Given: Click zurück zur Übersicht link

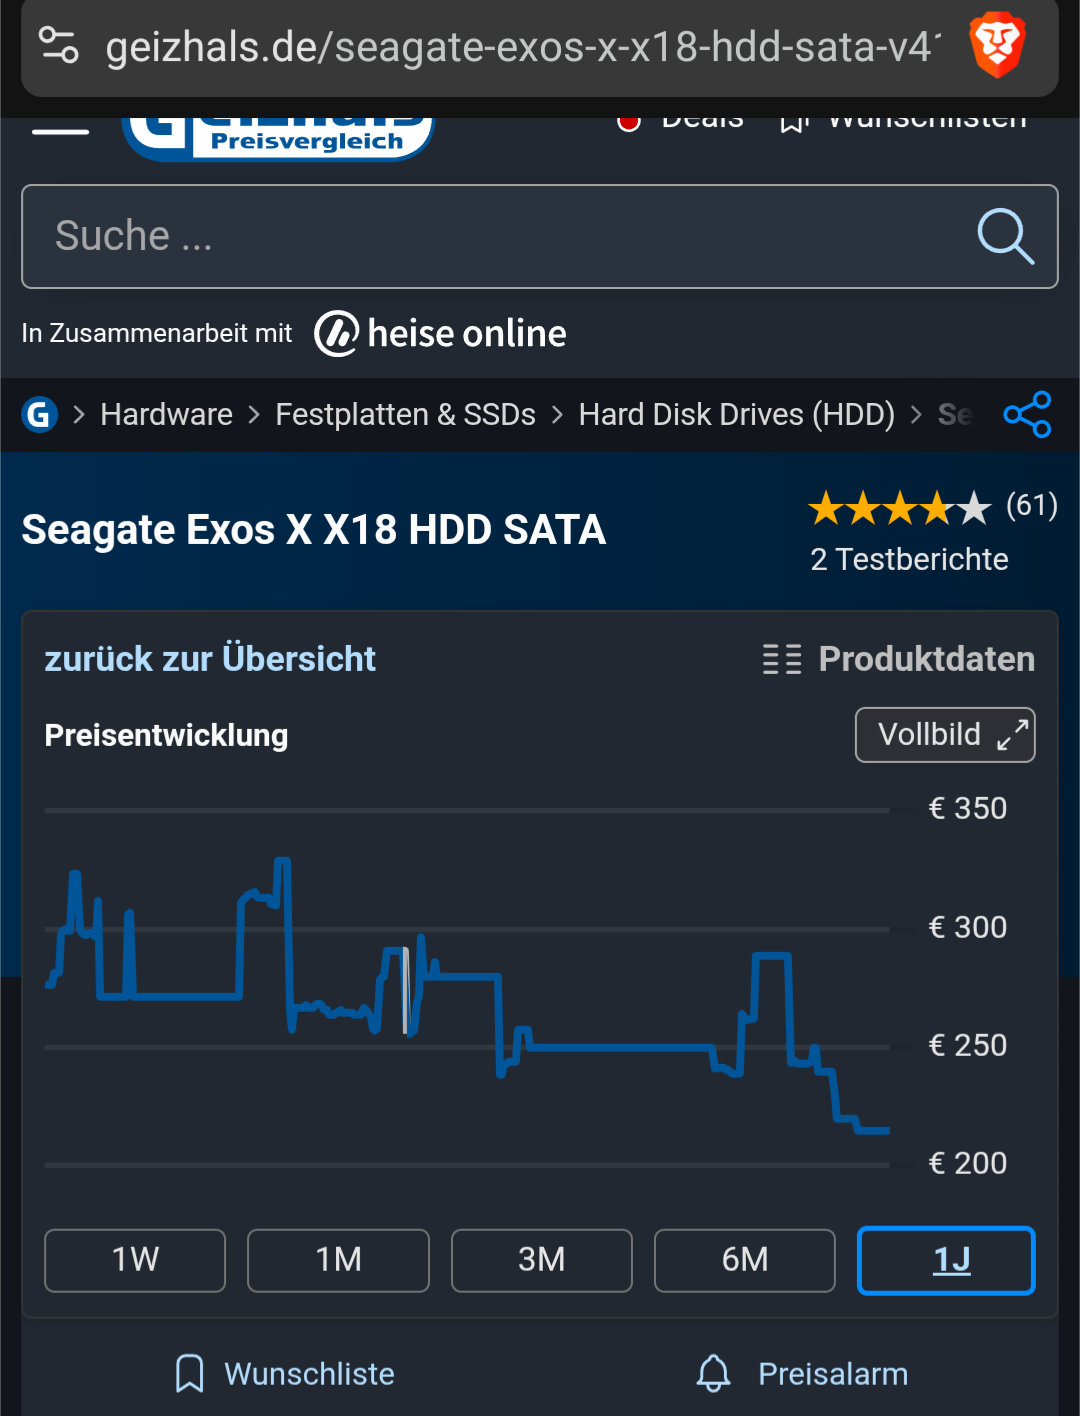Looking at the screenshot, I should click(x=210, y=659).
